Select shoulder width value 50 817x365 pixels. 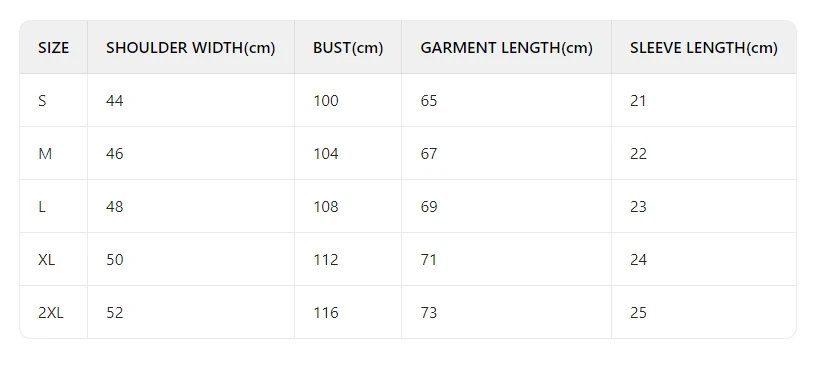115,259
